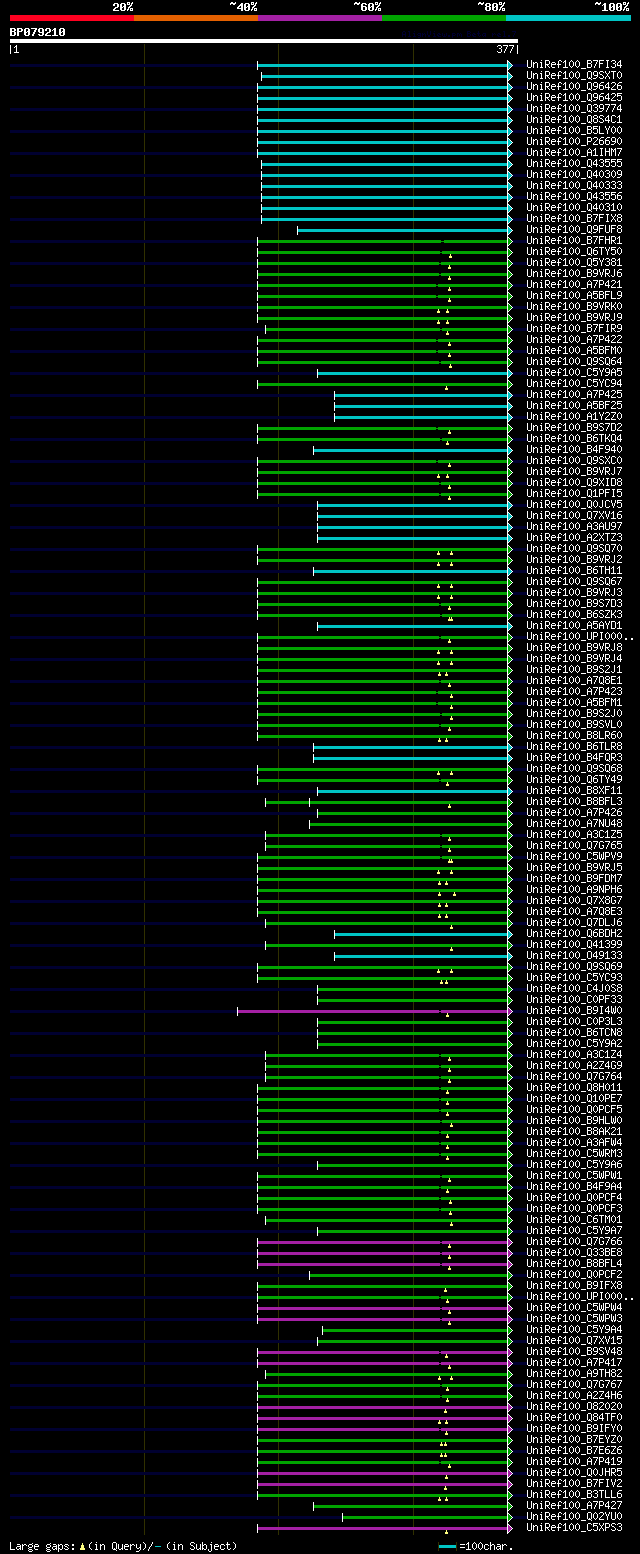Screen dimensions: 640x1554
Task: Click label UniRef100_B4FQR3
Action: point(574,758)
